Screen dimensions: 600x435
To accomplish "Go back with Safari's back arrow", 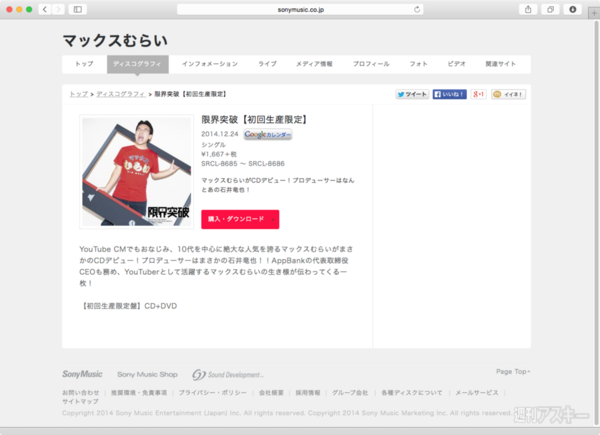I will (45, 9).
